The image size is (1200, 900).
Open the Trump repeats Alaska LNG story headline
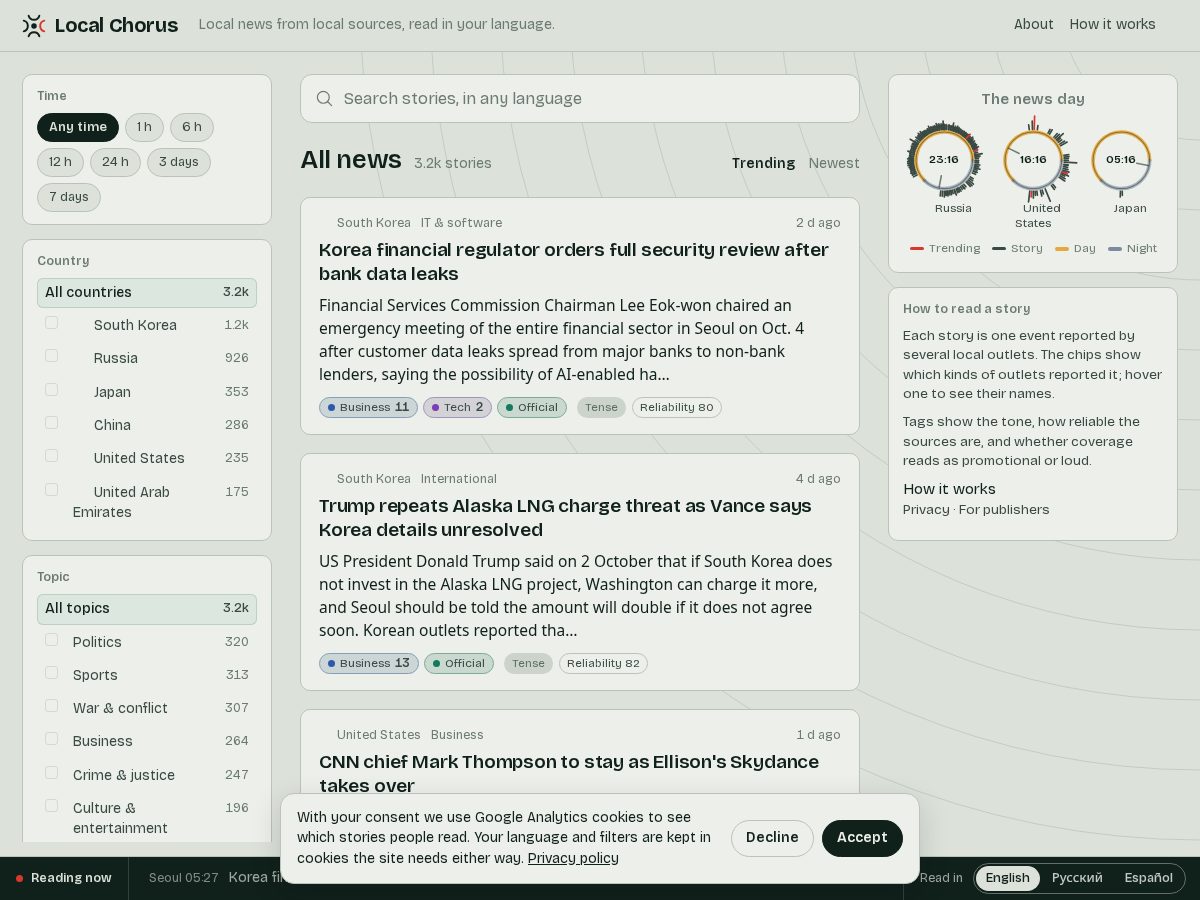point(565,518)
